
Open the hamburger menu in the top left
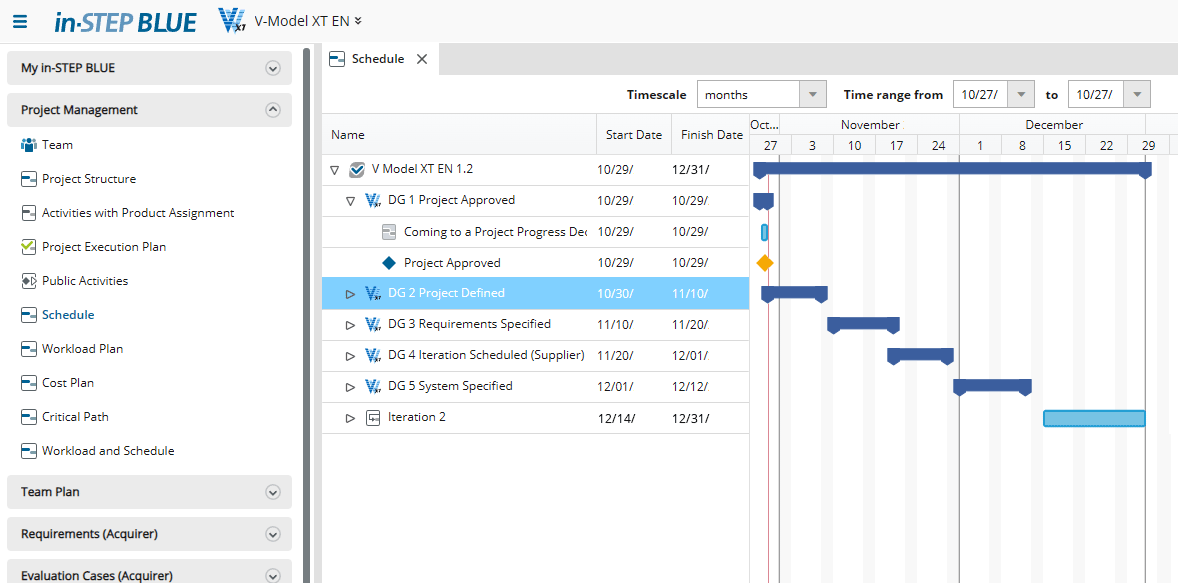click(x=20, y=21)
